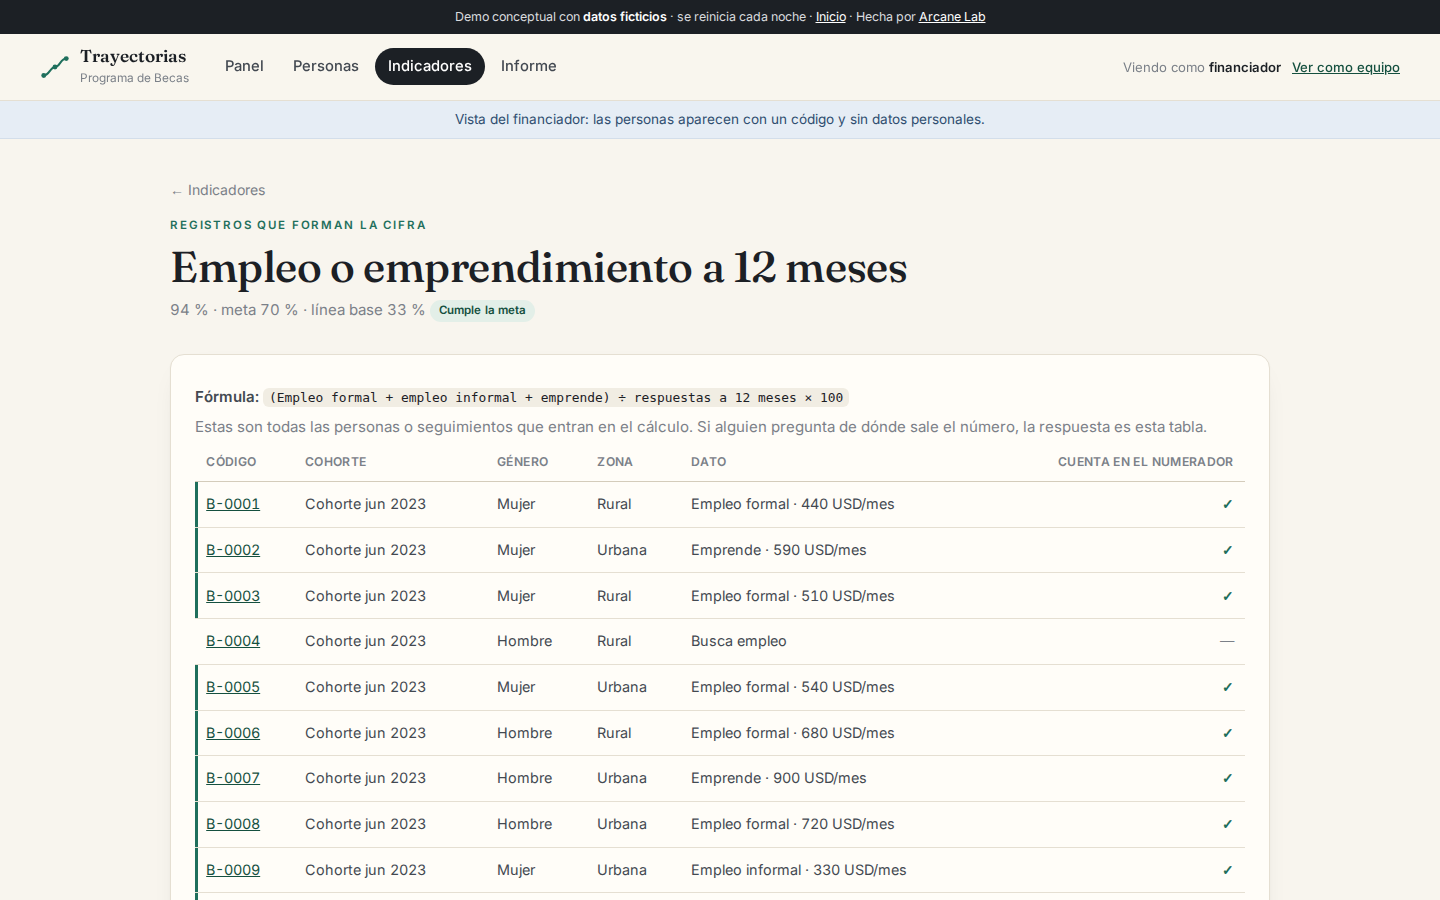Image resolution: width=1440 pixels, height=900 pixels.
Task: Open record B-0006
Action: tap(233, 733)
